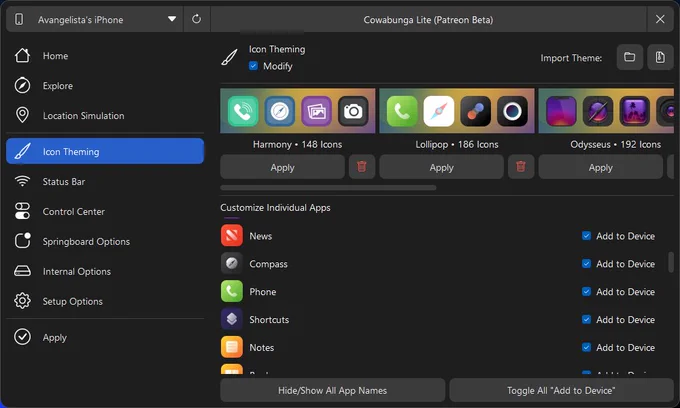Click the compass Explore icon
Screen dimensions: 680x408
[22, 85]
